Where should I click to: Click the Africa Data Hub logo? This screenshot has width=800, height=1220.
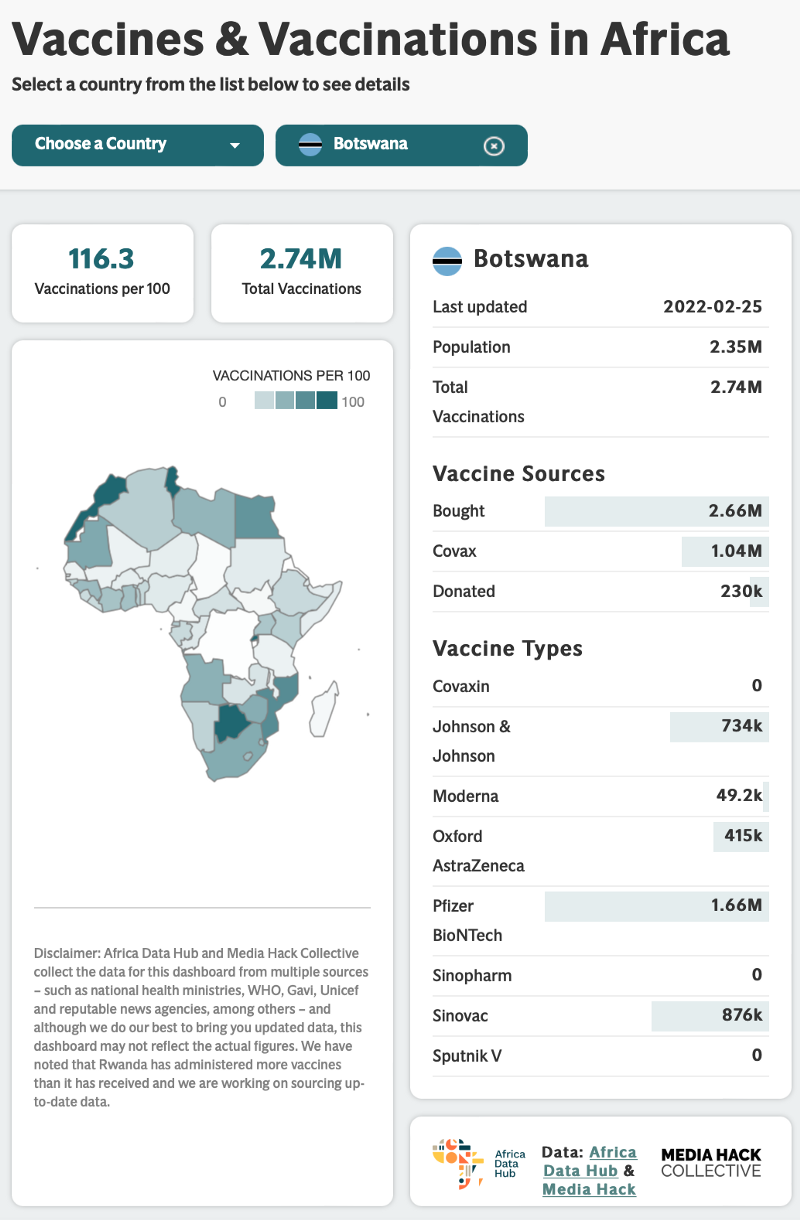click(479, 1163)
